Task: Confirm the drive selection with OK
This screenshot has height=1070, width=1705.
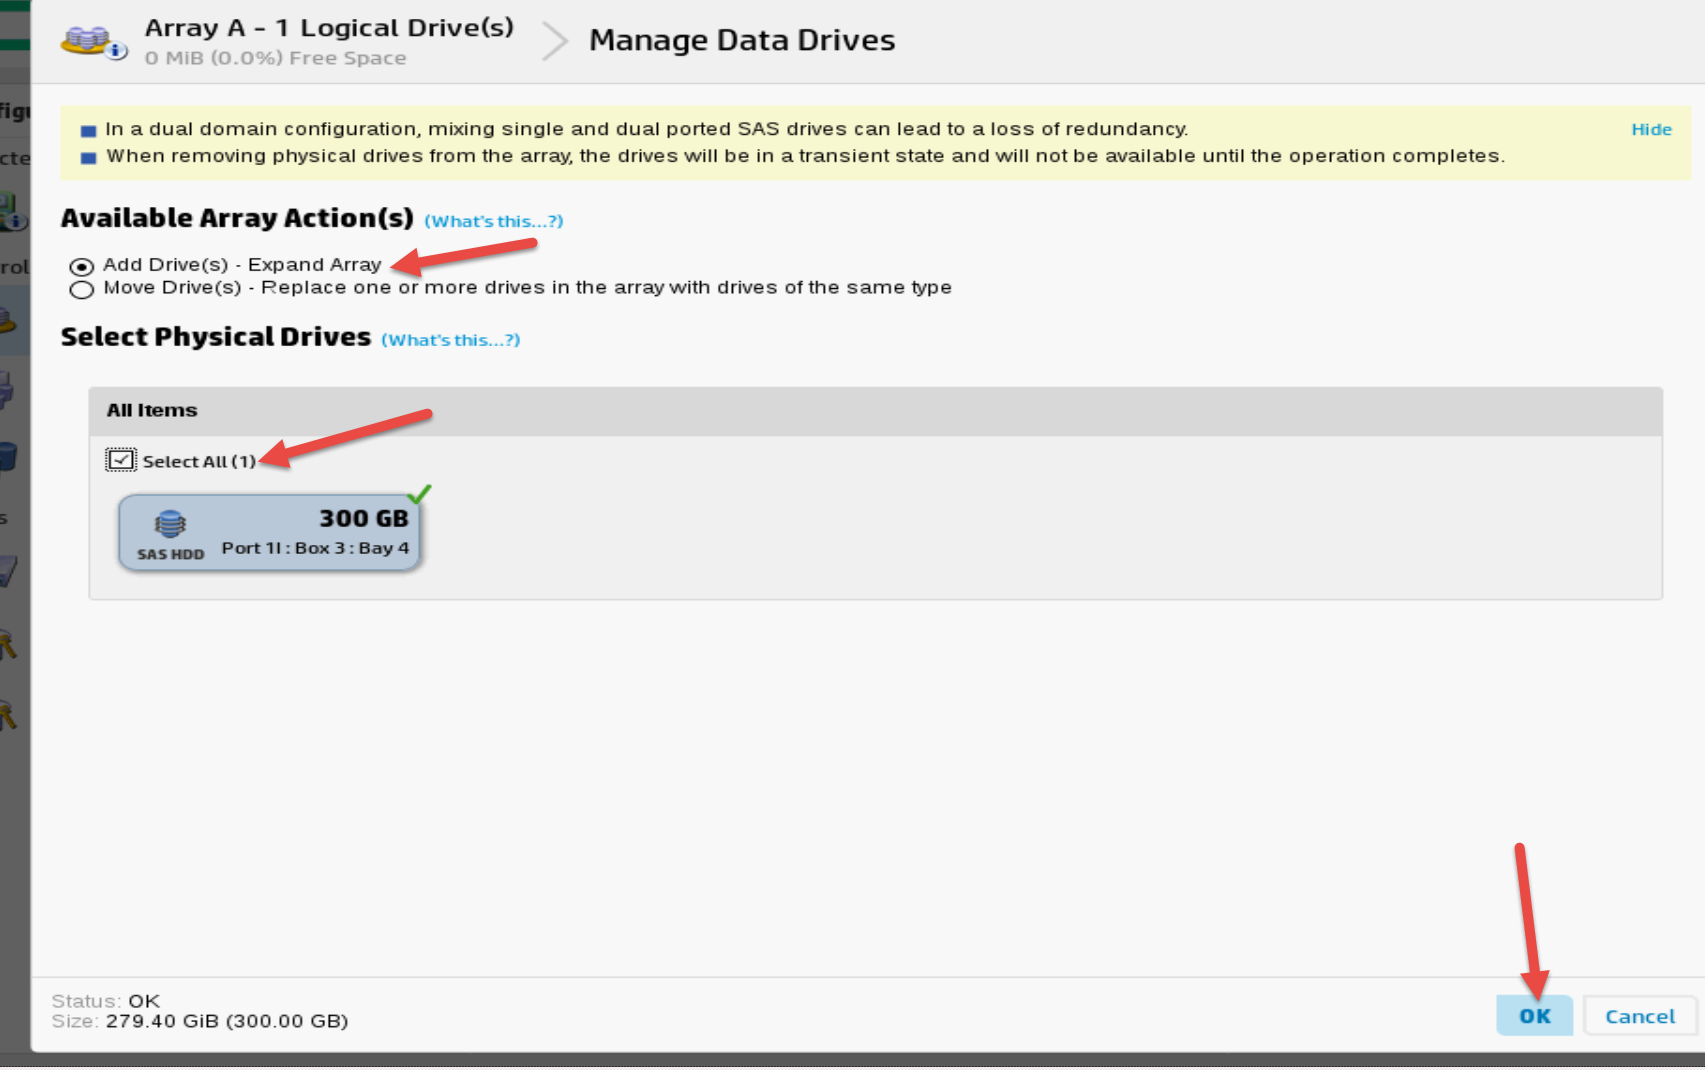Action: 1534,1015
